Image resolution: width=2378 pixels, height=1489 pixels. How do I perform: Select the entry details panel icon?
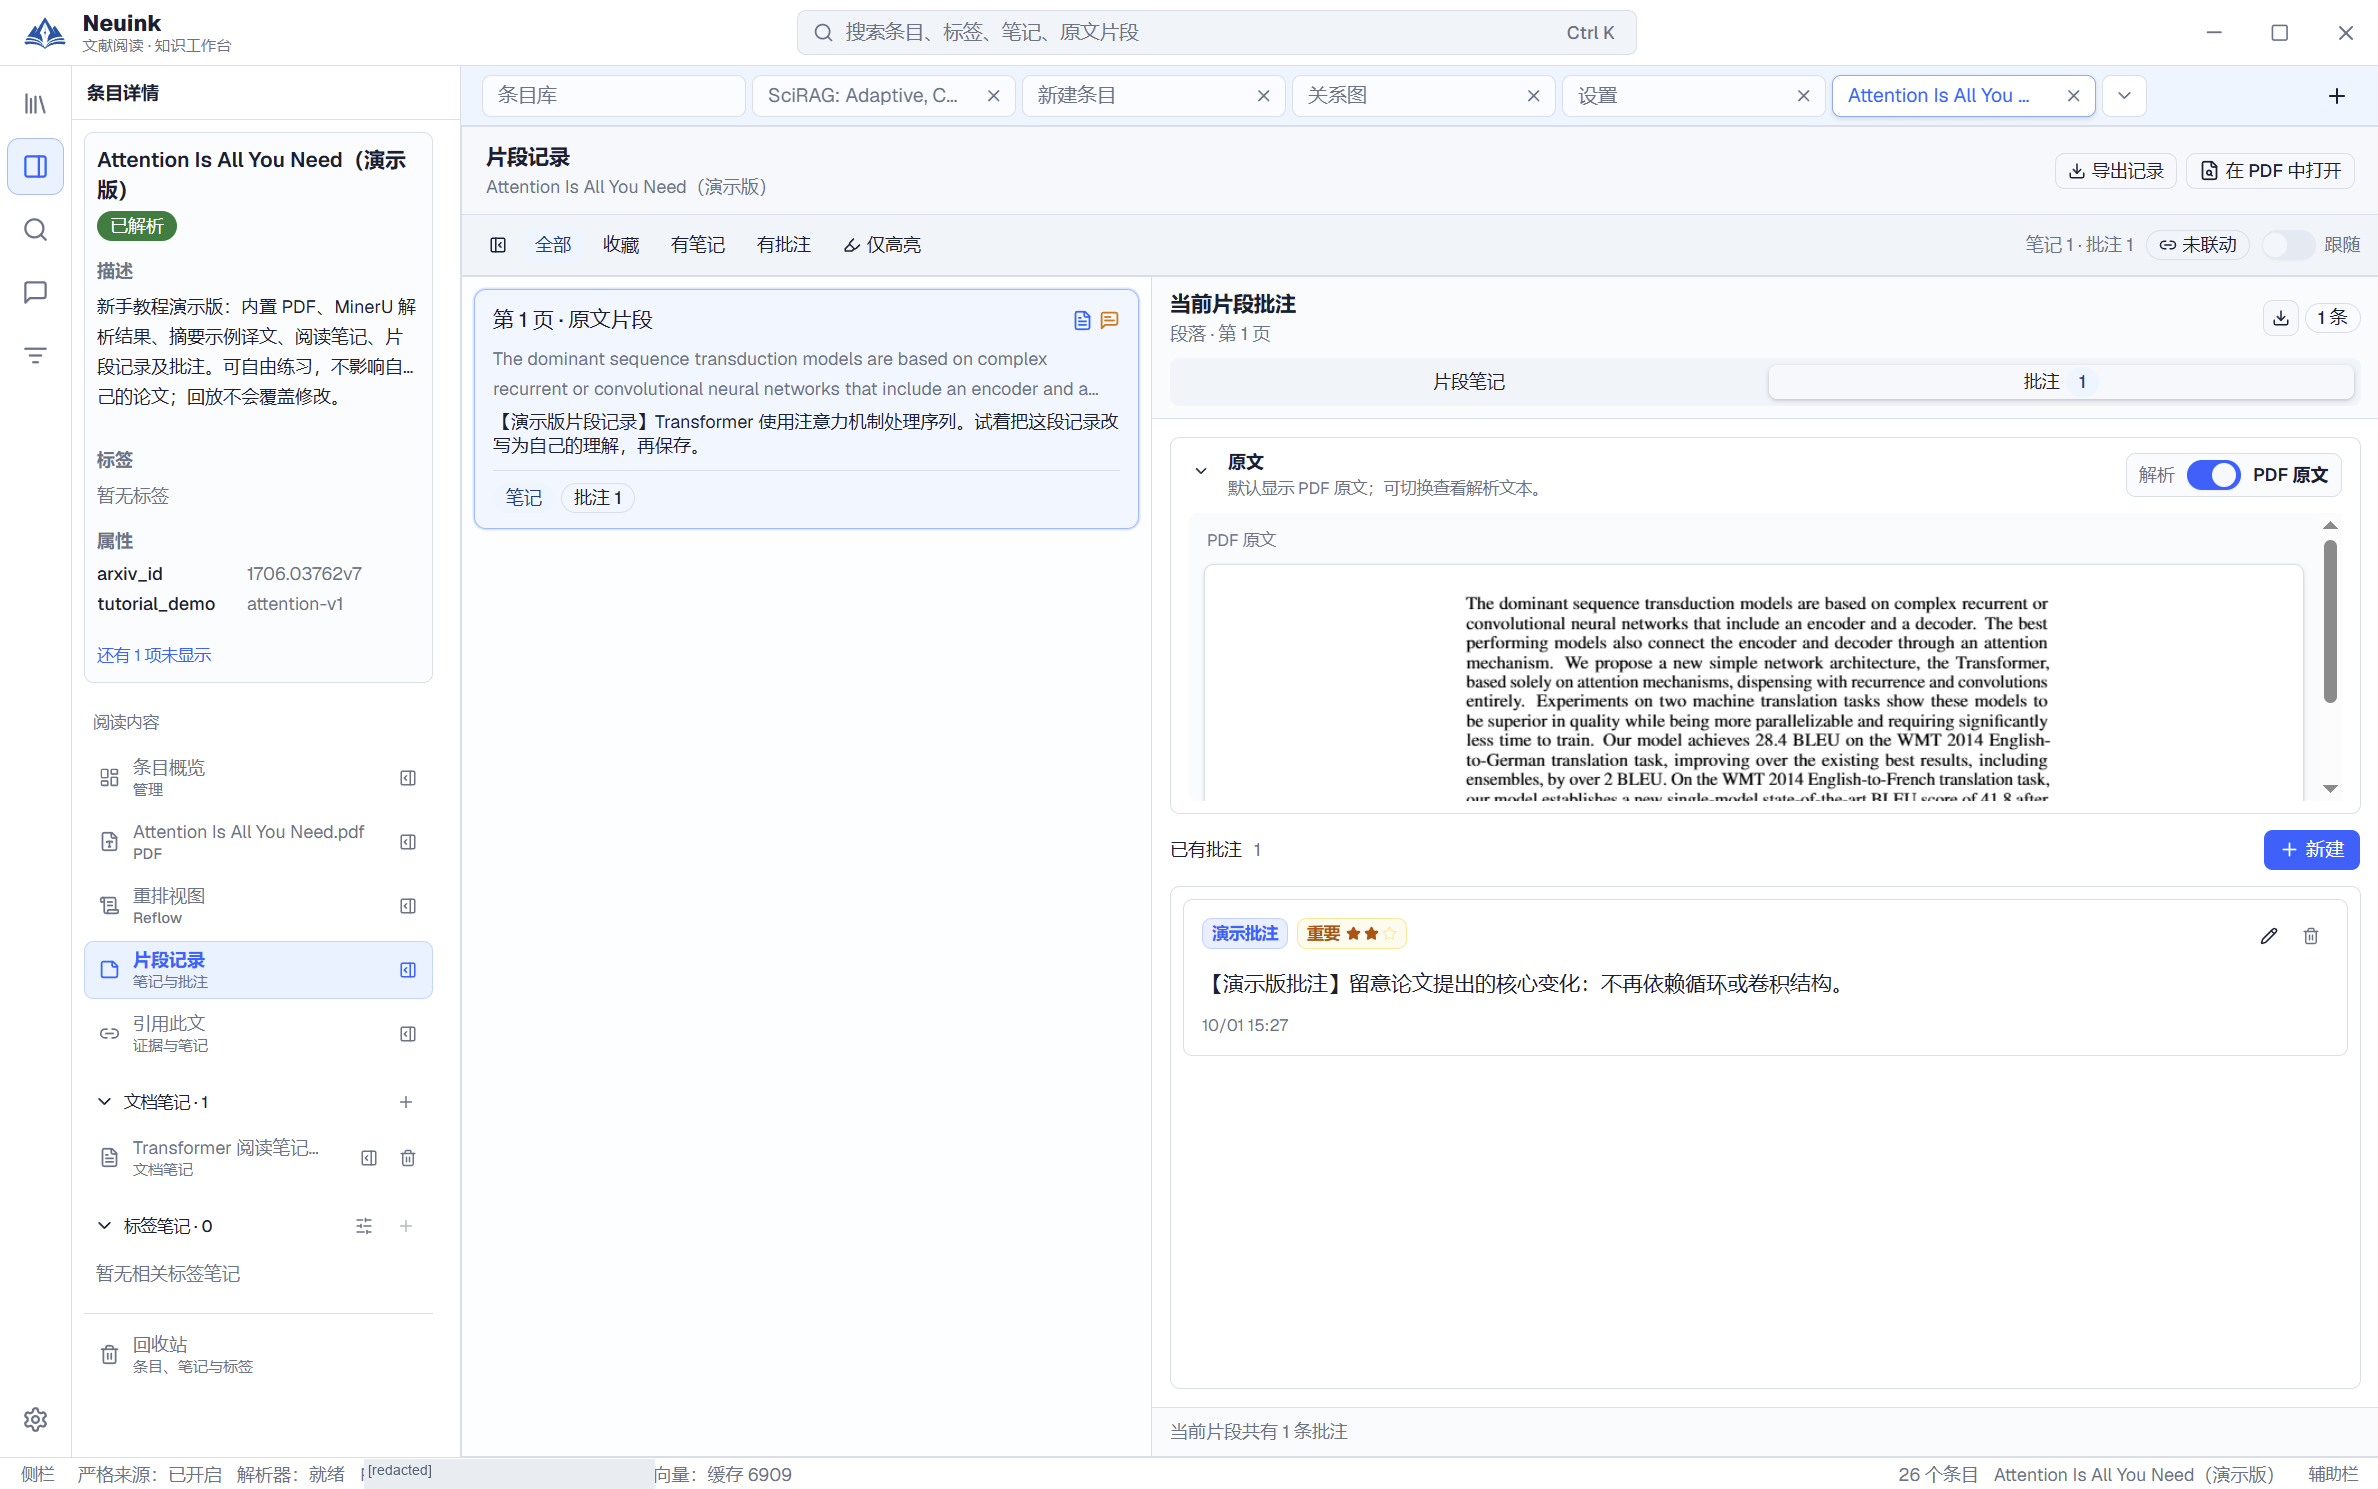[x=35, y=167]
